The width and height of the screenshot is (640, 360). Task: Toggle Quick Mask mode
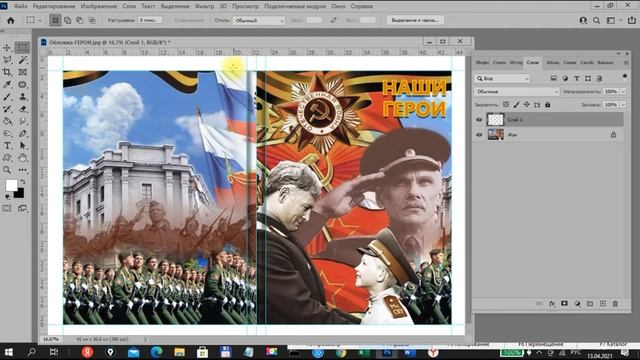(7, 208)
